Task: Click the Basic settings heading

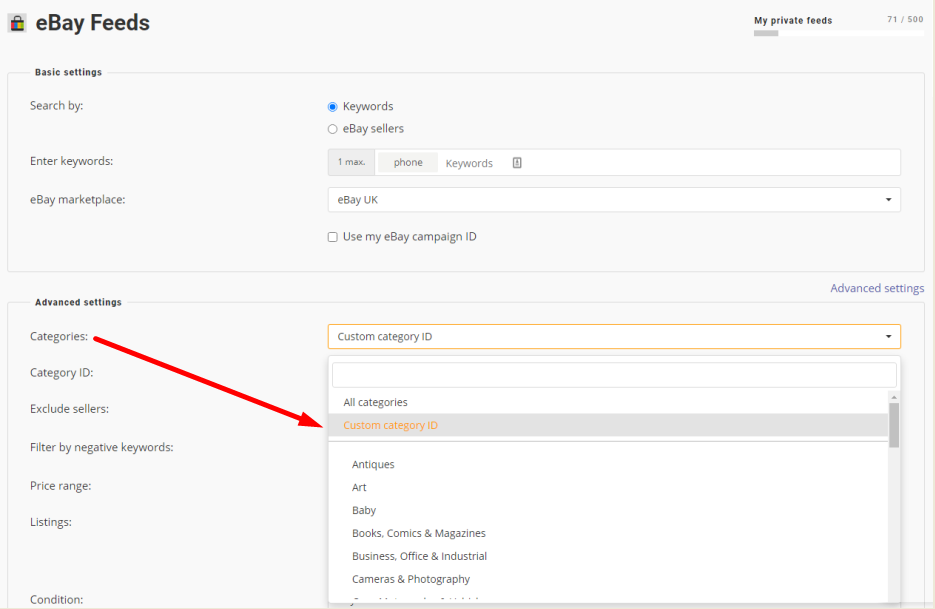Action: pyautogui.click(x=69, y=72)
